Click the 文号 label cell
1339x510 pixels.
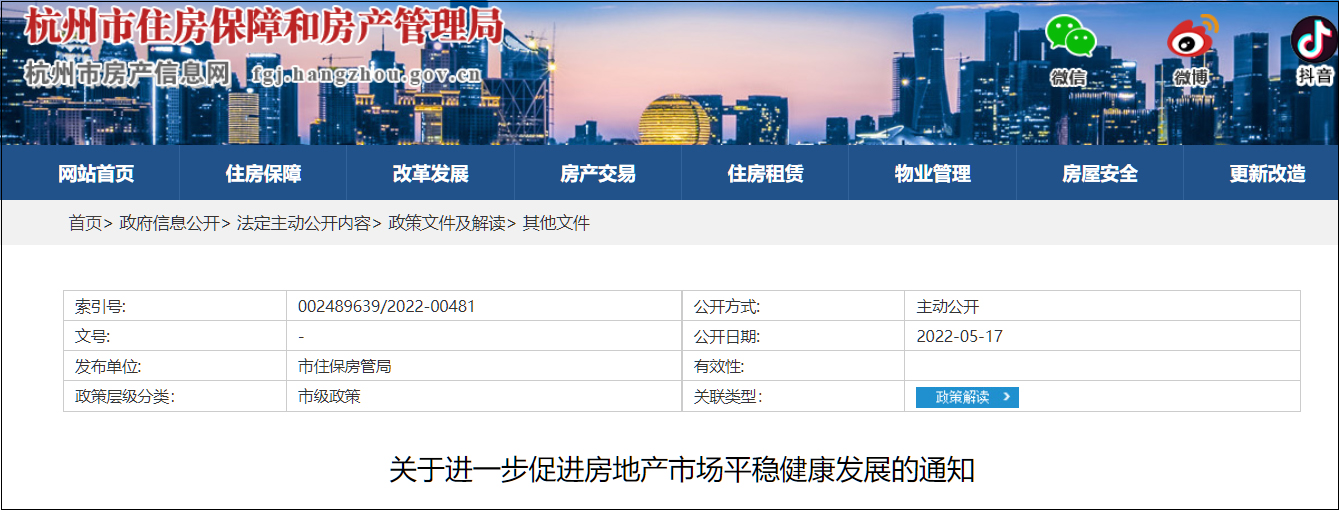coord(175,336)
